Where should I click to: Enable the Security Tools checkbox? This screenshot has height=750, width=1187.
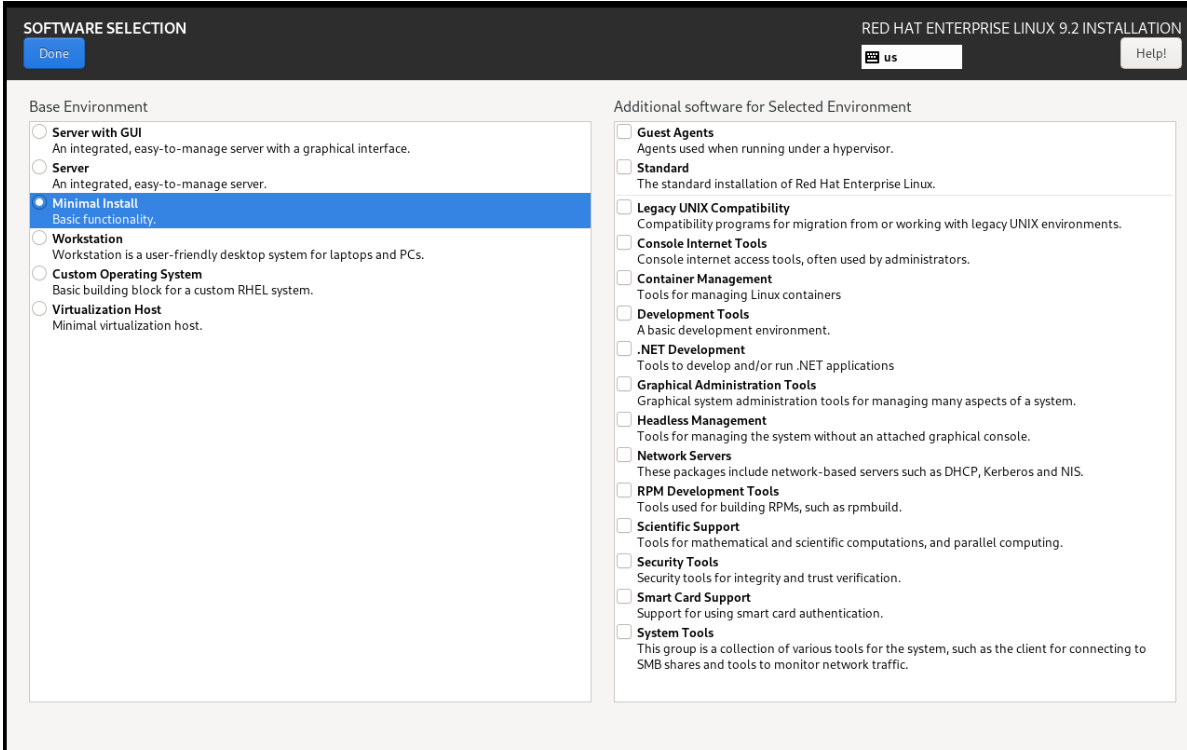(x=624, y=561)
